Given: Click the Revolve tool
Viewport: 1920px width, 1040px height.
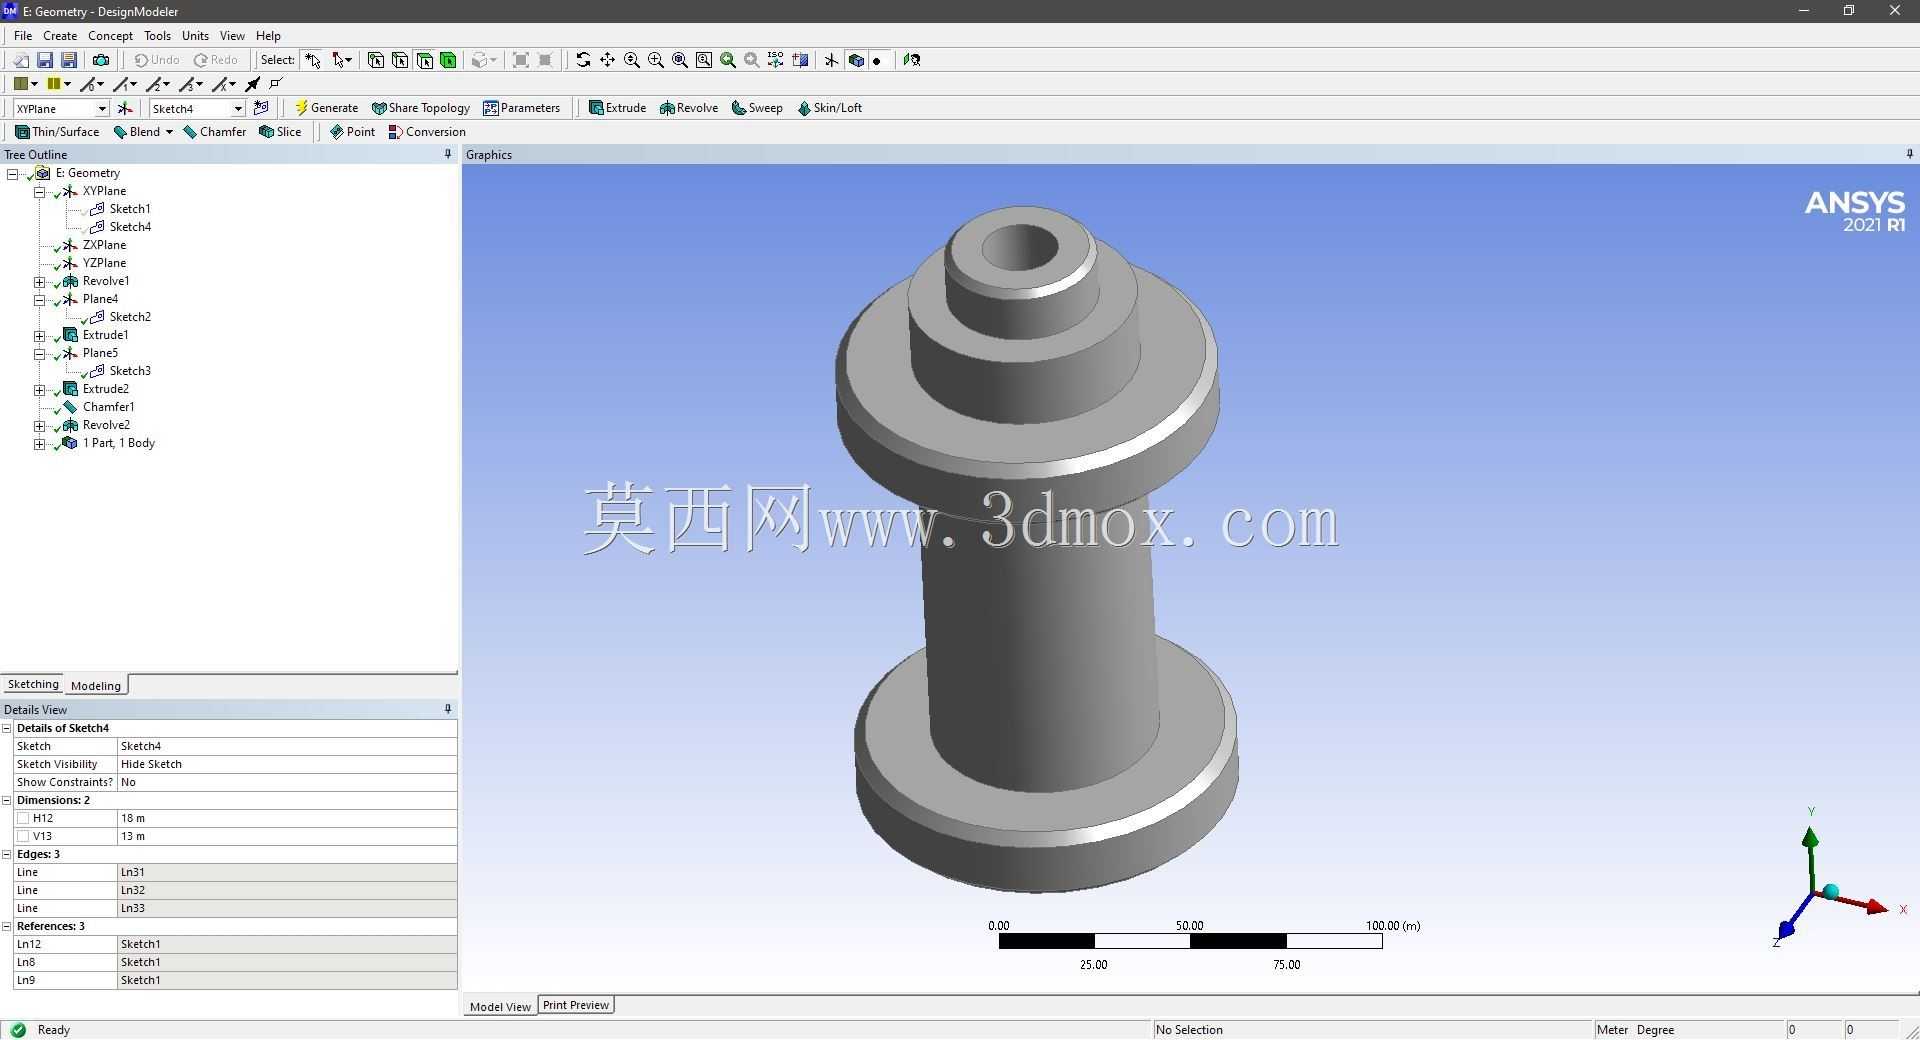Looking at the screenshot, I should (x=688, y=108).
